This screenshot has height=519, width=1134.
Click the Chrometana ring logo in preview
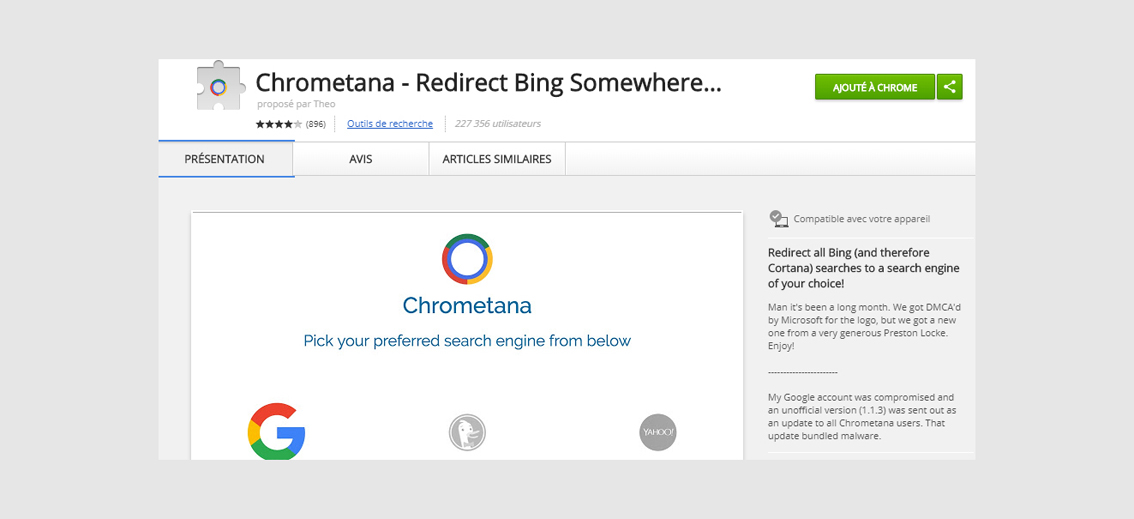coord(467,259)
